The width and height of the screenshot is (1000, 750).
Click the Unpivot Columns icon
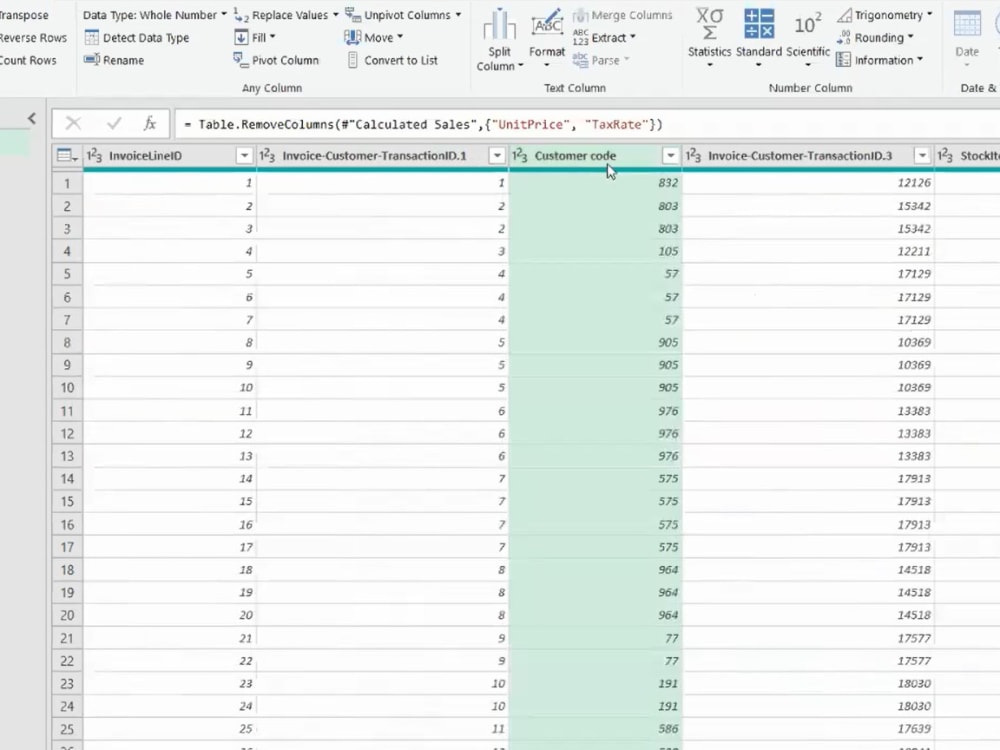(x=353, y=14)
